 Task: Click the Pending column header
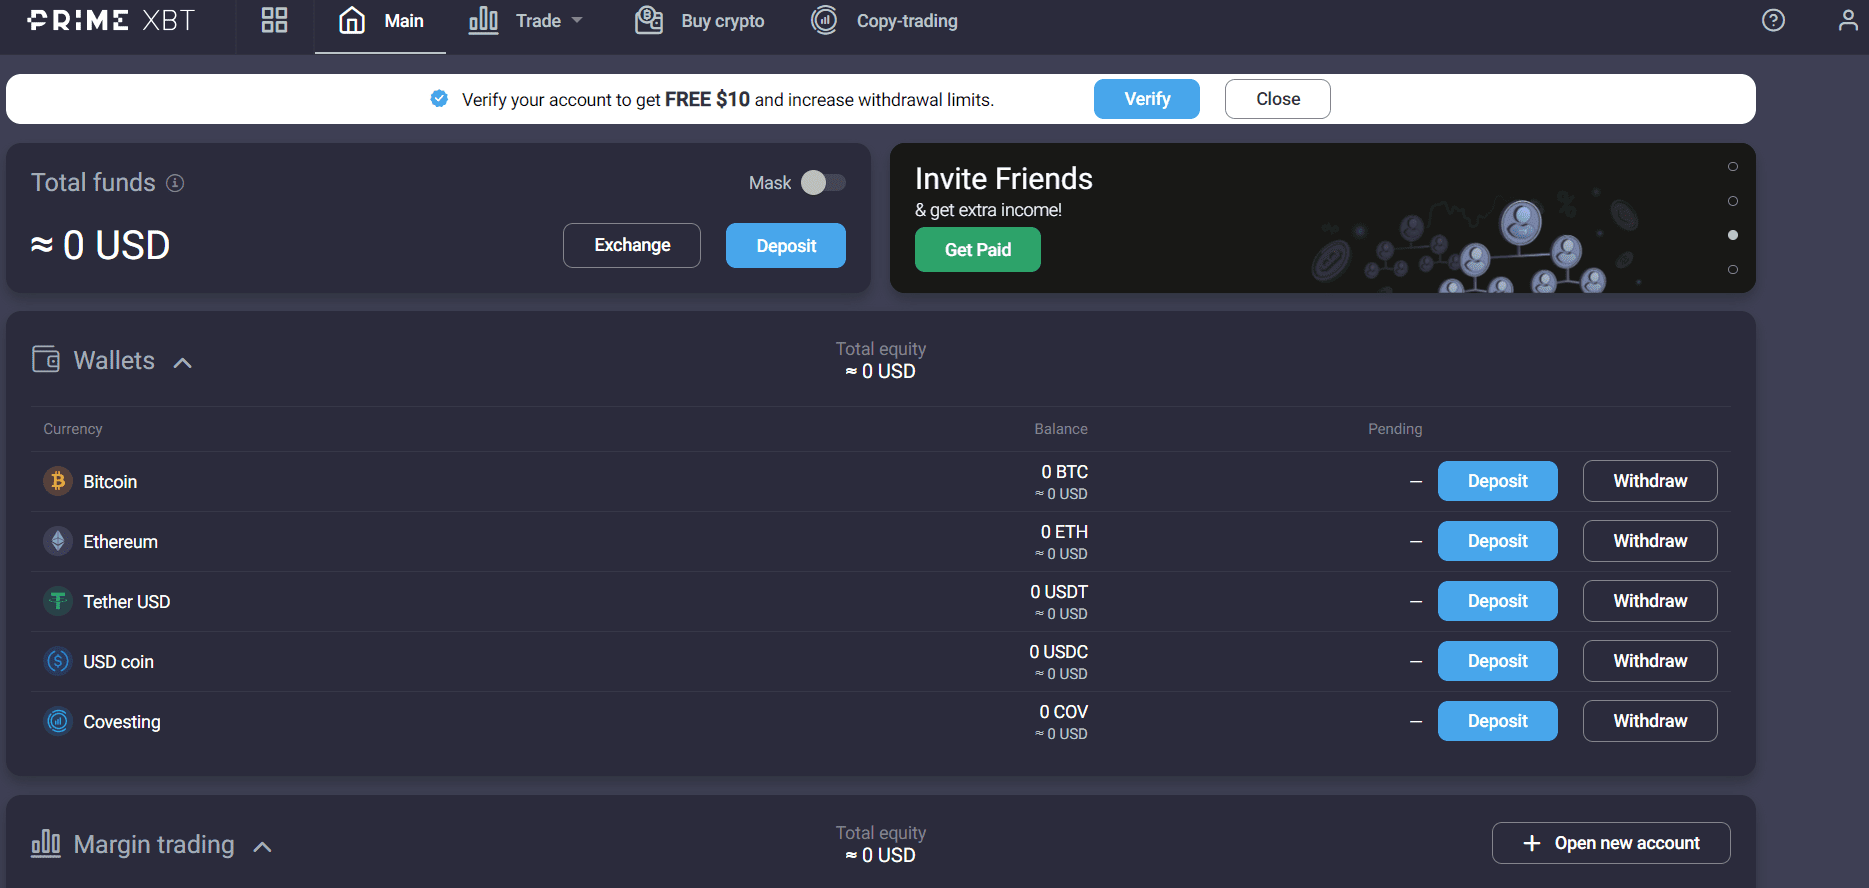pyautogui.click(x=1395, y=429)
